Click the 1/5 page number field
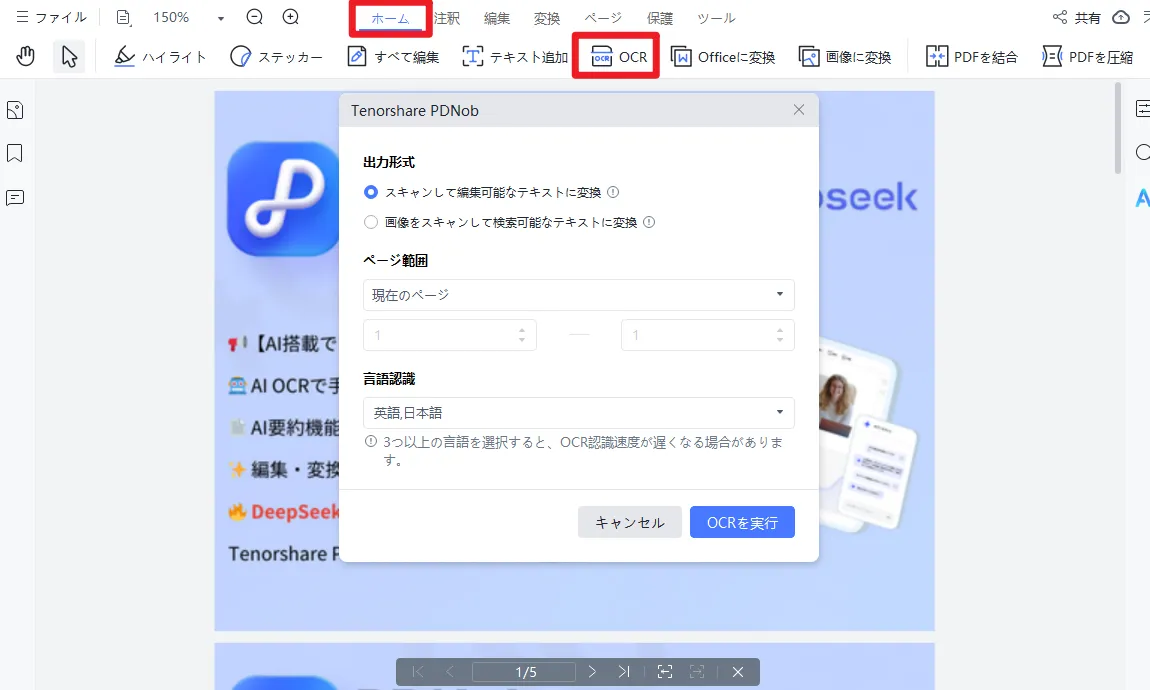Screen dimensions: 1150x690 [x=524, y=672]
